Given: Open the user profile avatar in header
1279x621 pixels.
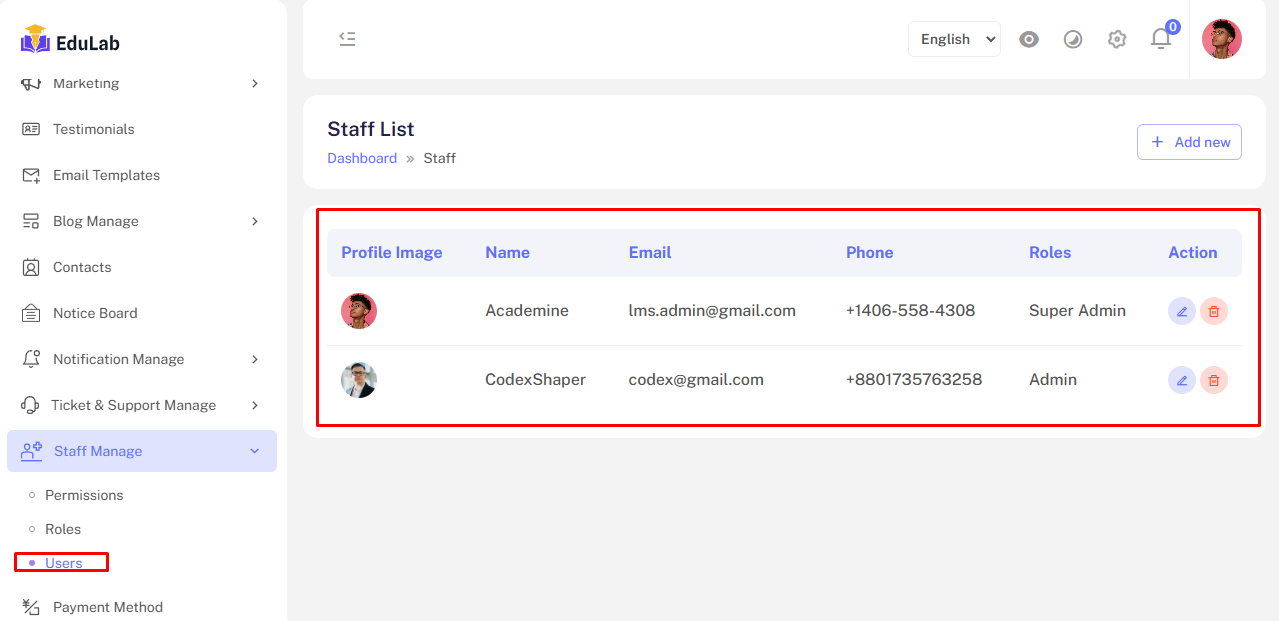Looking at the screenshot, I should pos(1221,39).
